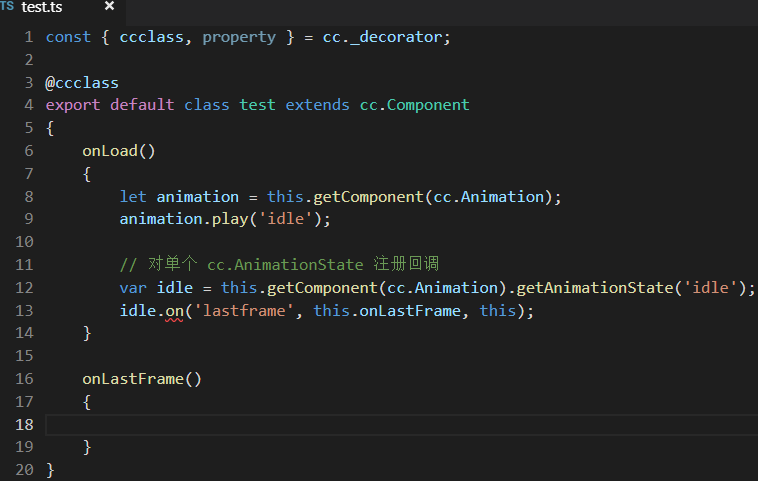758x481 pixels.
Task: Click the 'export' keyword on line 4
Action: [73, 105]
